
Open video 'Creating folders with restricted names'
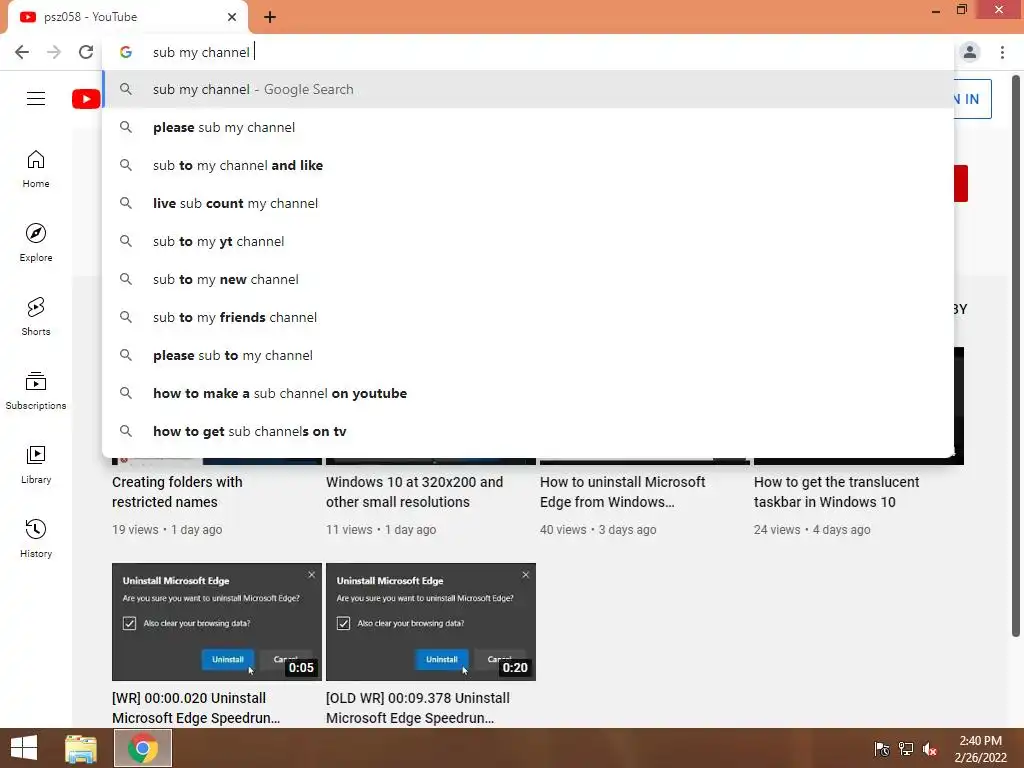(177, 492)
